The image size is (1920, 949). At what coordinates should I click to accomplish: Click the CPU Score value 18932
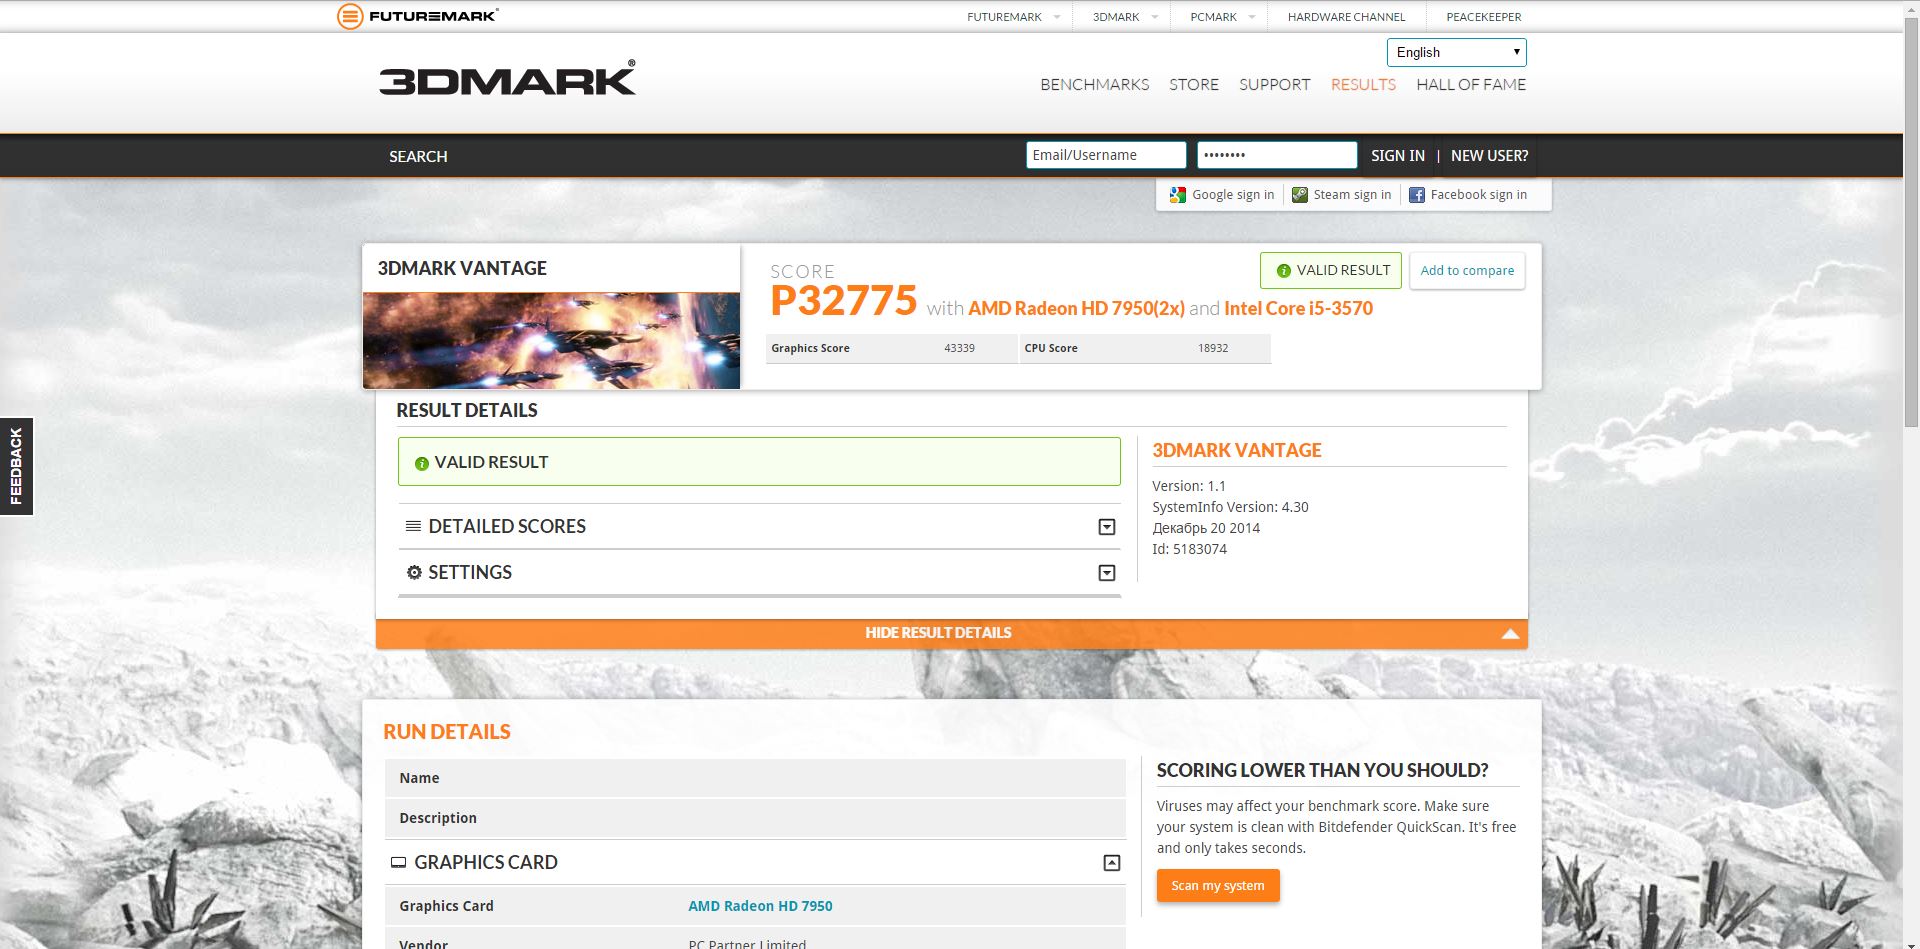coord(1213,348)
